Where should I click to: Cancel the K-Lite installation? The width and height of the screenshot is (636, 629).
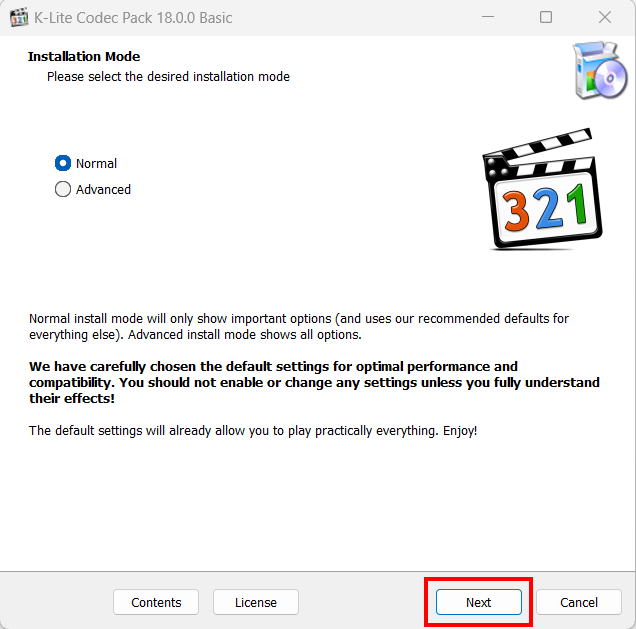click(x=579, y=602)
